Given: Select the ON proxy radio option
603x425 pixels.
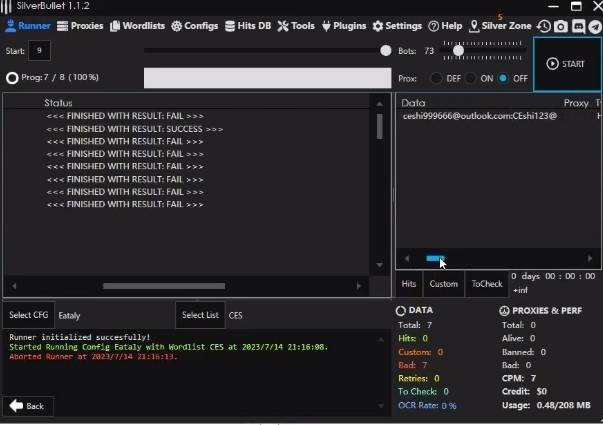Looking at the screenshot, I should pyautogui.click(x=471, y=78).
